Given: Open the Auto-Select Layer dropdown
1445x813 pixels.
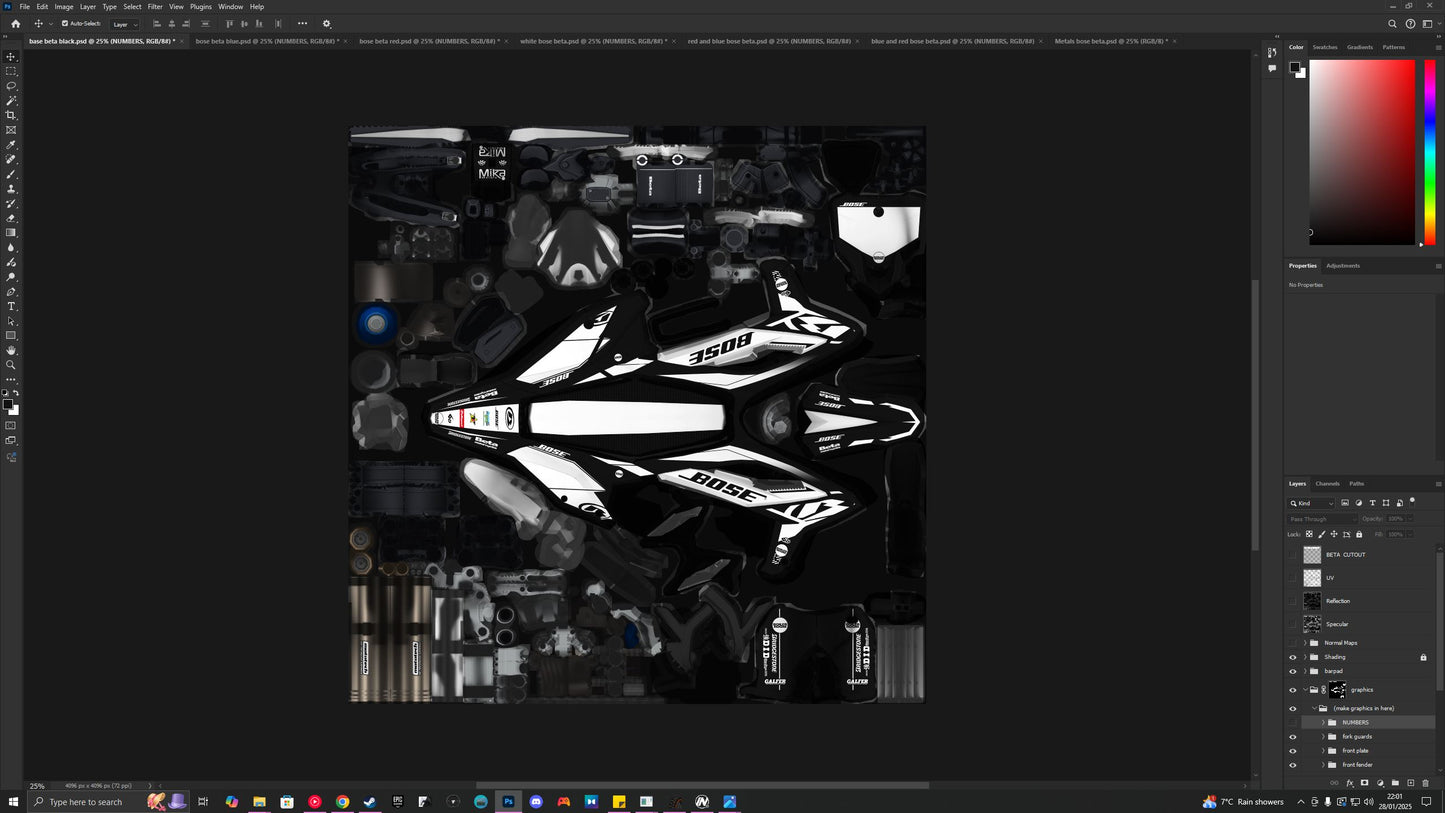Looking at the screenshot, I should tap(125, 24).
